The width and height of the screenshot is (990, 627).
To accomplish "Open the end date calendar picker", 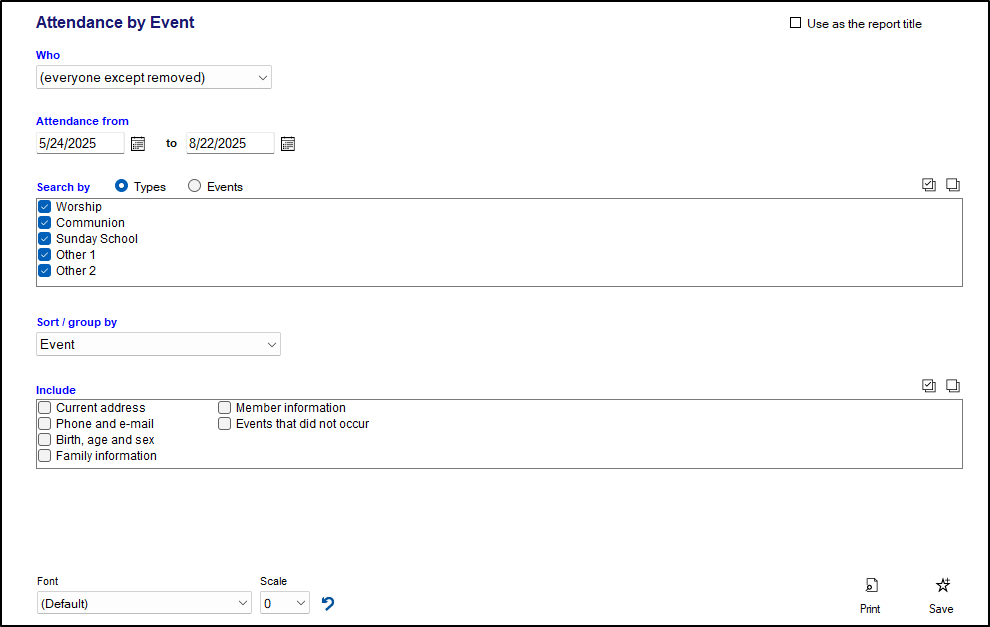I will [288, 144].
